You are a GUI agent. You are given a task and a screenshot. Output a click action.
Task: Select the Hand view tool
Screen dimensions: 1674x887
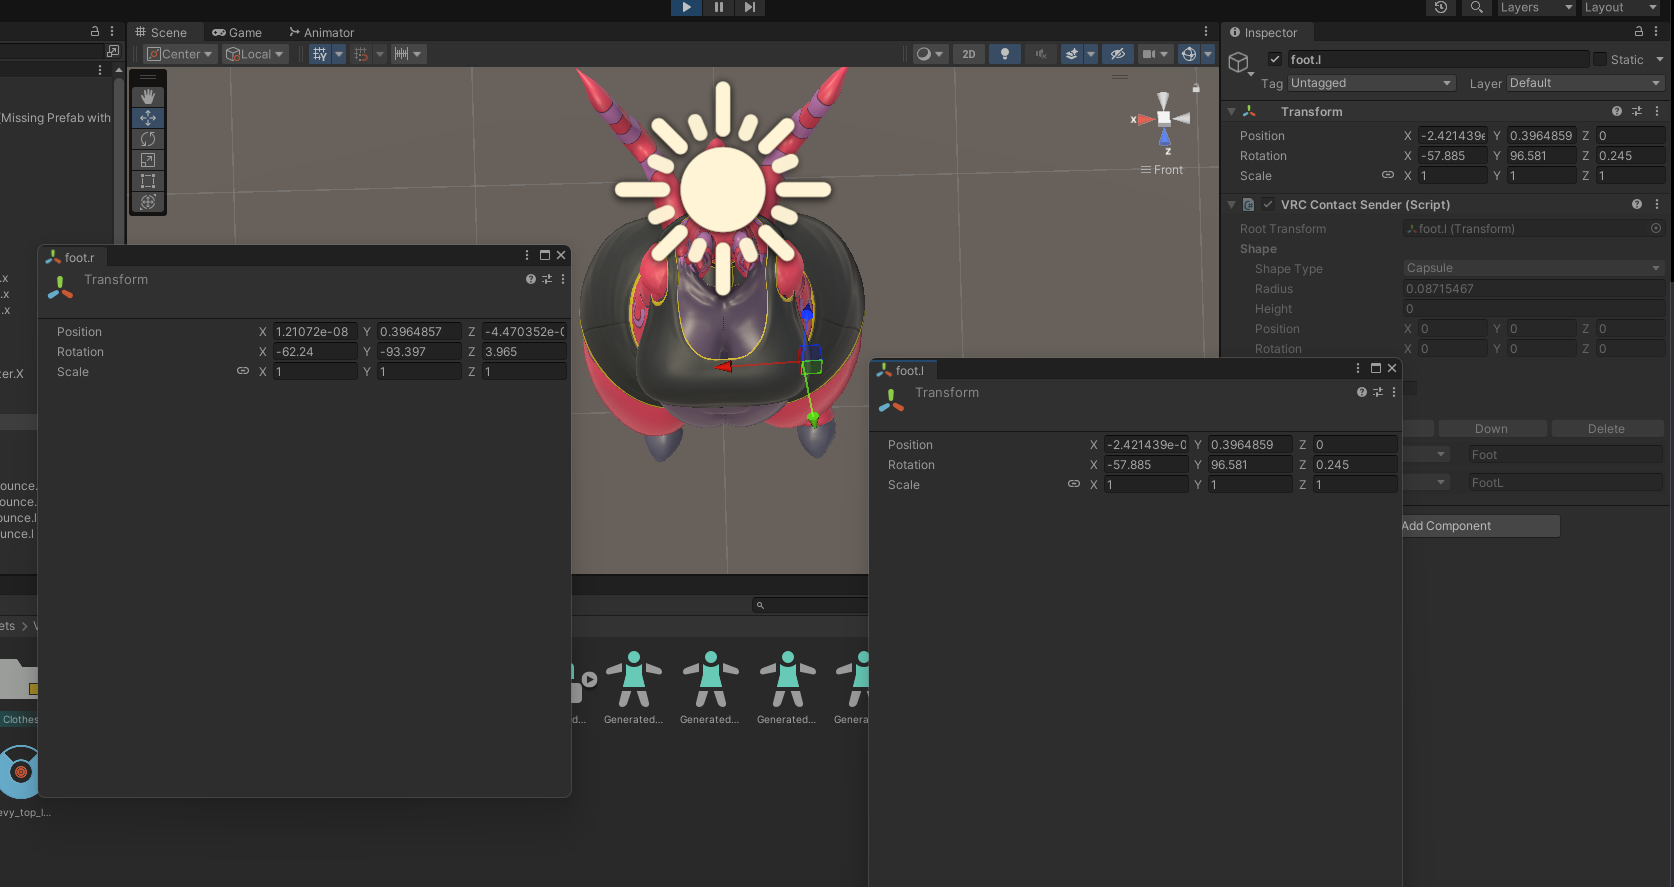click(x=148, y=97)
